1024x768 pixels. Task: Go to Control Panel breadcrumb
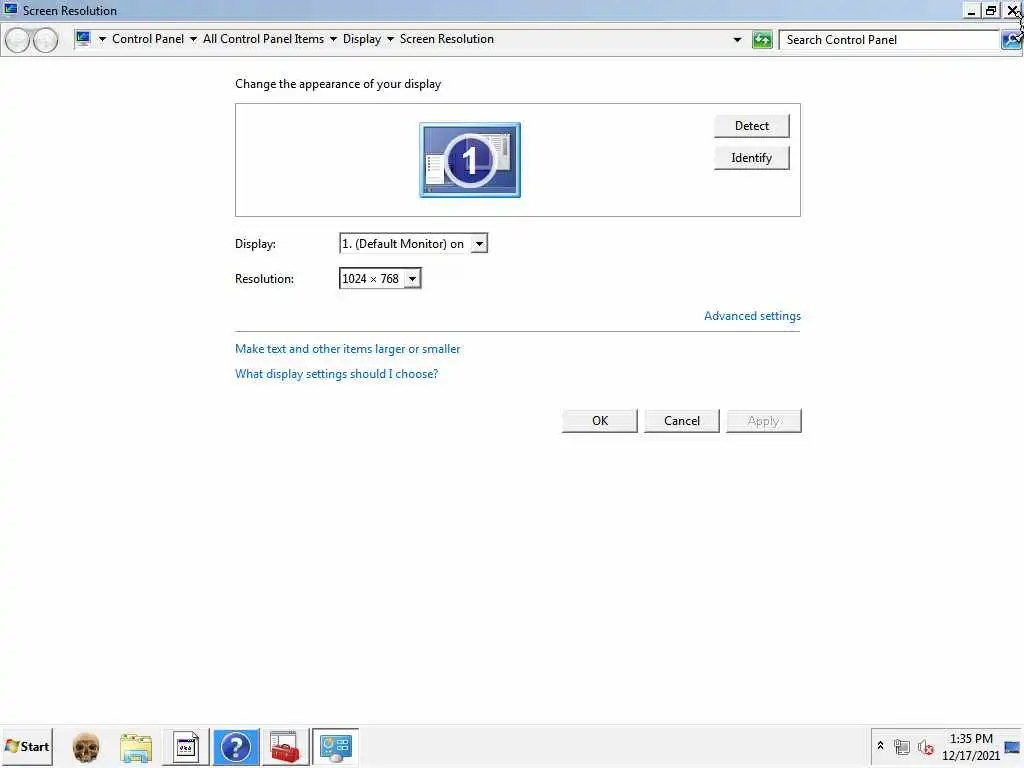point(148,39)
